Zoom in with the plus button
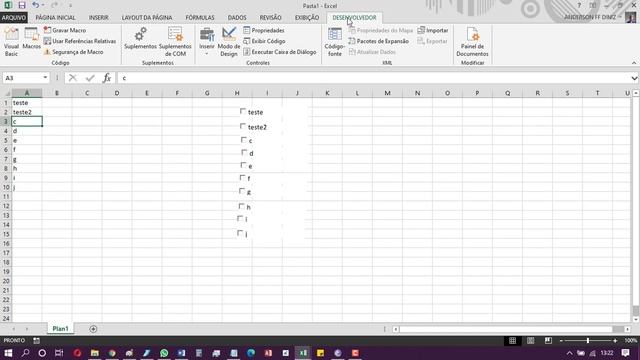Viewport: 640px width, 360px height. click(615, 340)
